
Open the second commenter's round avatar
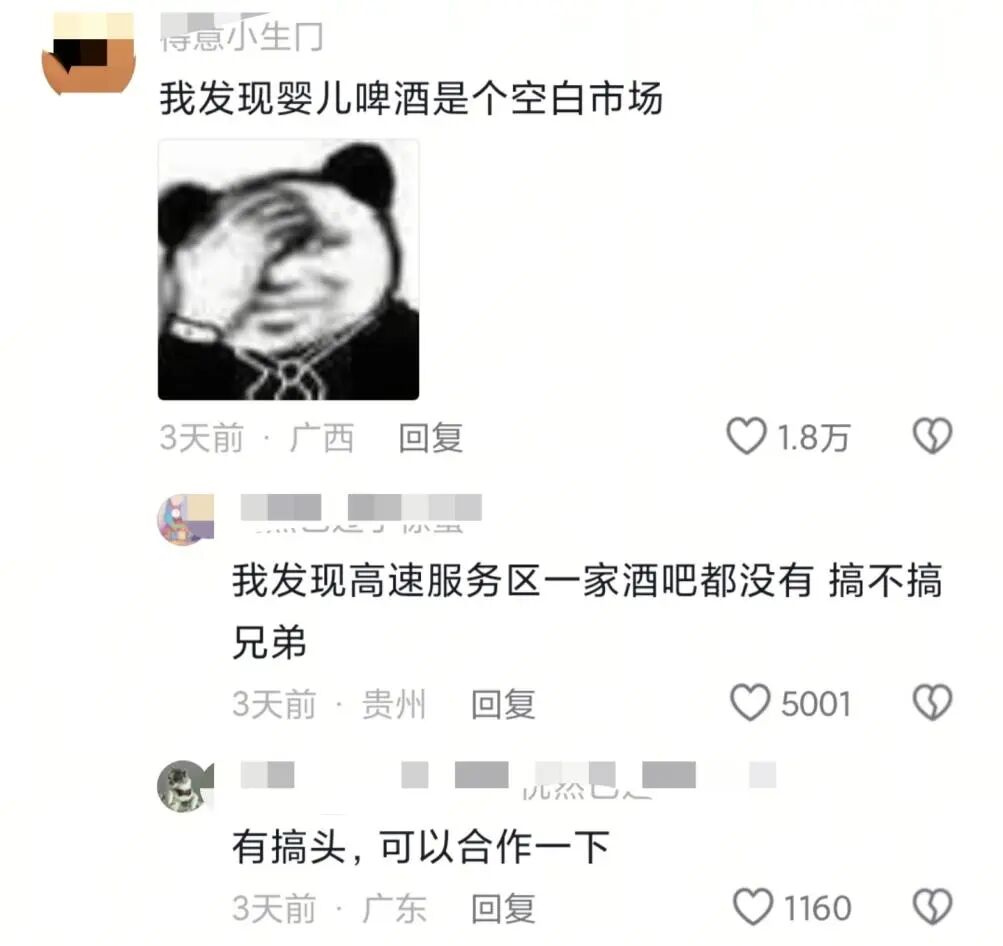pos(186,519)
